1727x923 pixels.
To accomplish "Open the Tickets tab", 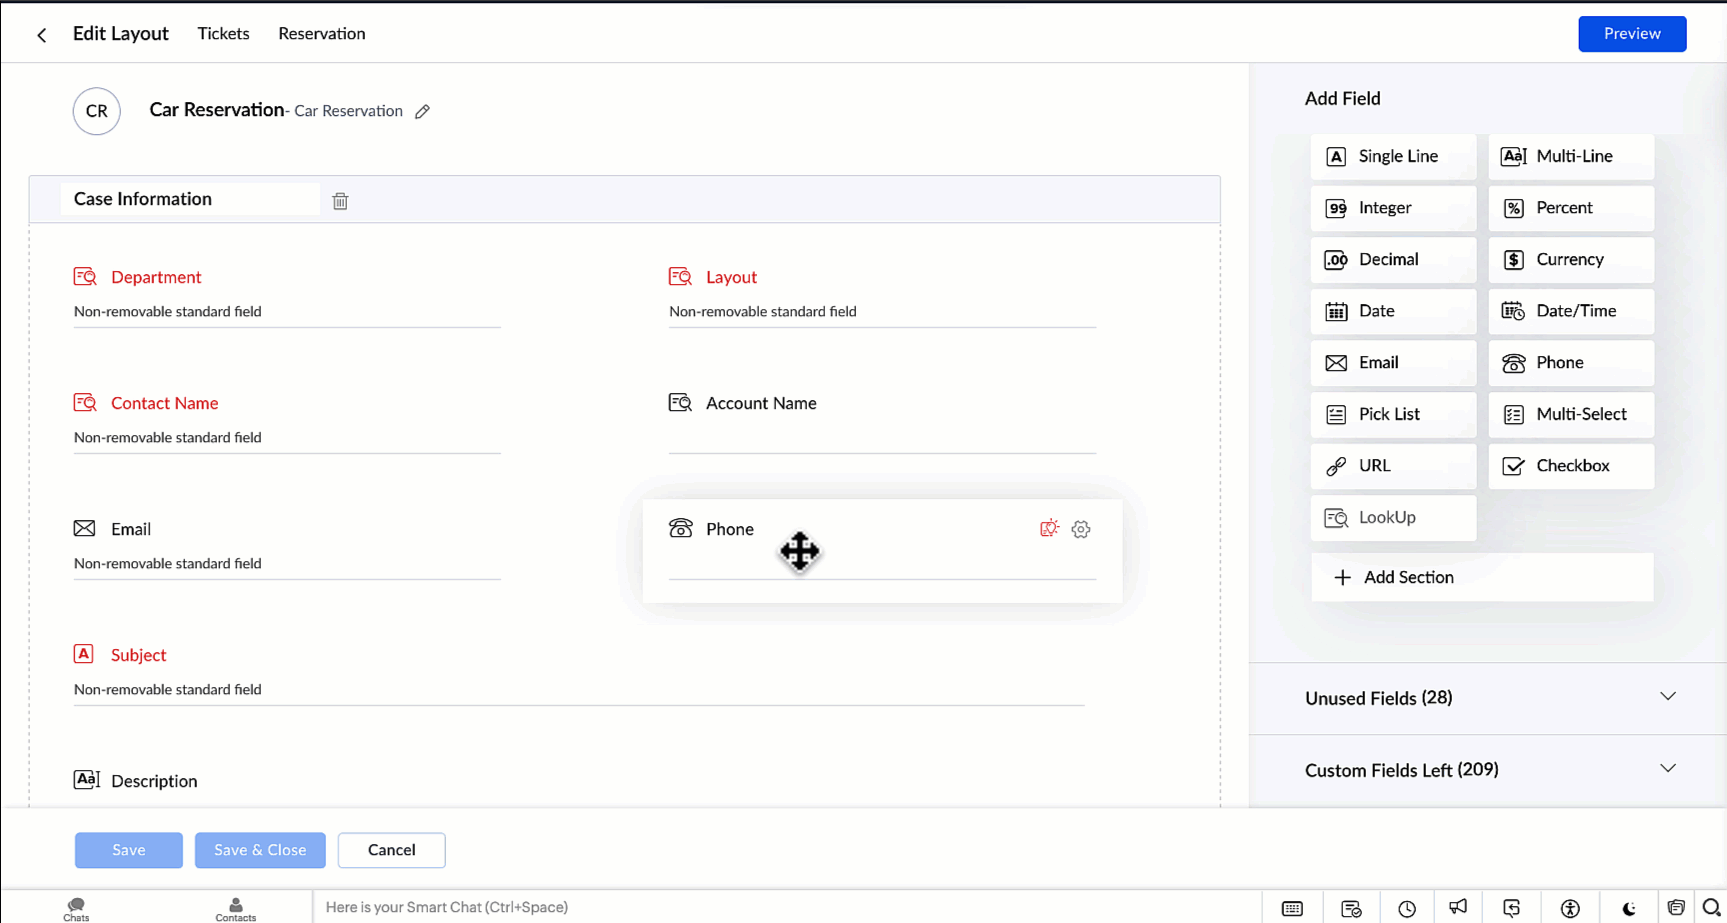I will (223, 33).
